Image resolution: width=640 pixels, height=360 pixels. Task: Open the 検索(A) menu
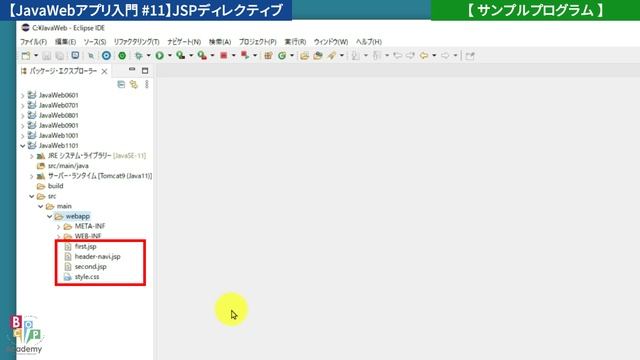coord(220,42)
